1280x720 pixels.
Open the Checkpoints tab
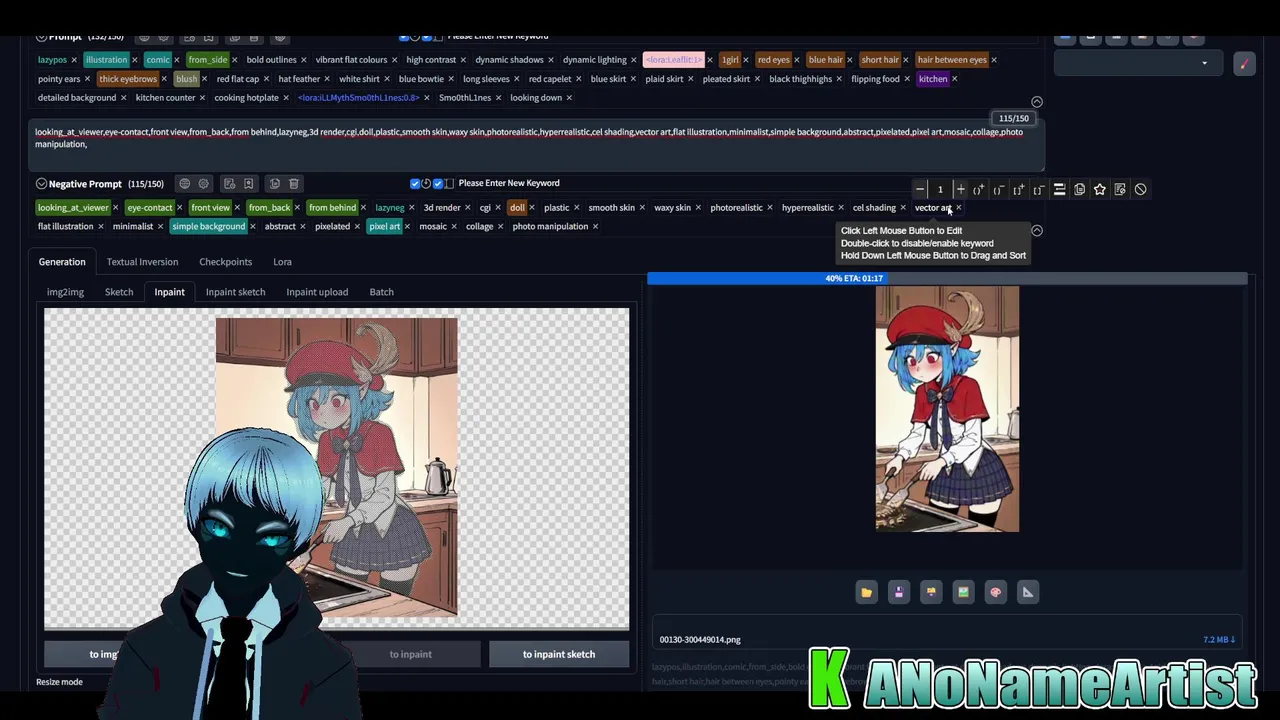[x=225, y=262]
